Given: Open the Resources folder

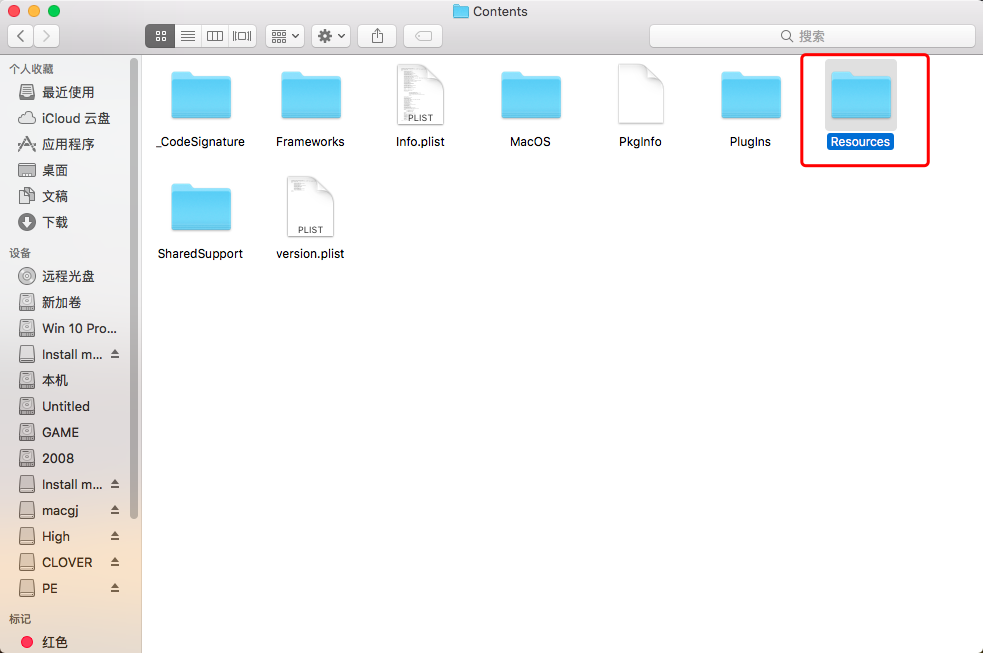Looking at the screenshot, I should [860, 97].
